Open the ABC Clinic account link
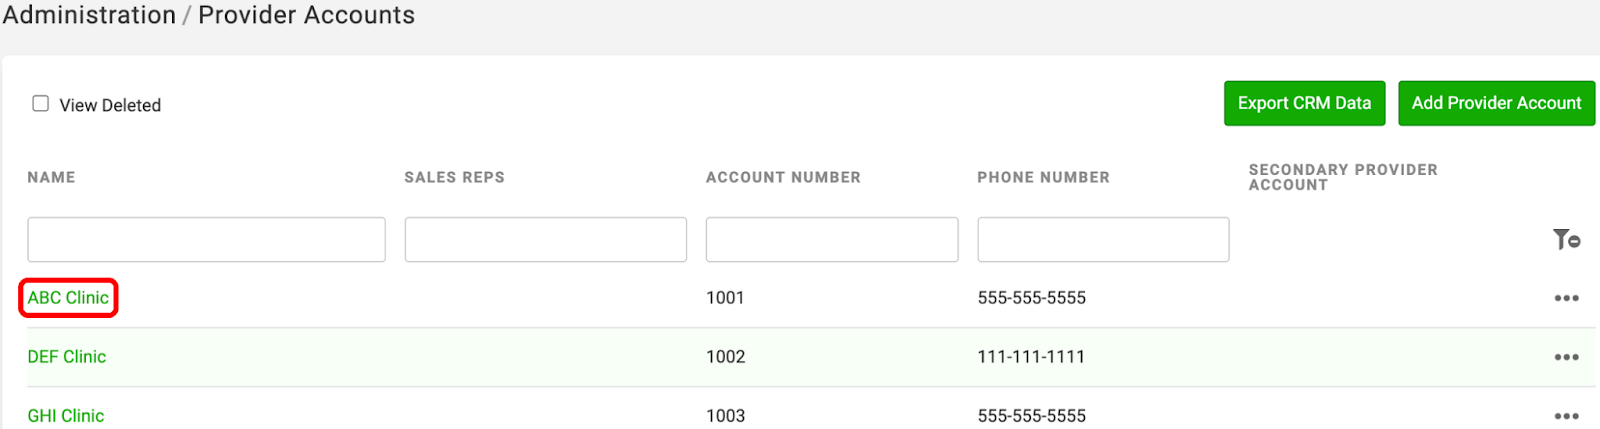Viewport: 1600px width, 429px height. pos(68,298)
